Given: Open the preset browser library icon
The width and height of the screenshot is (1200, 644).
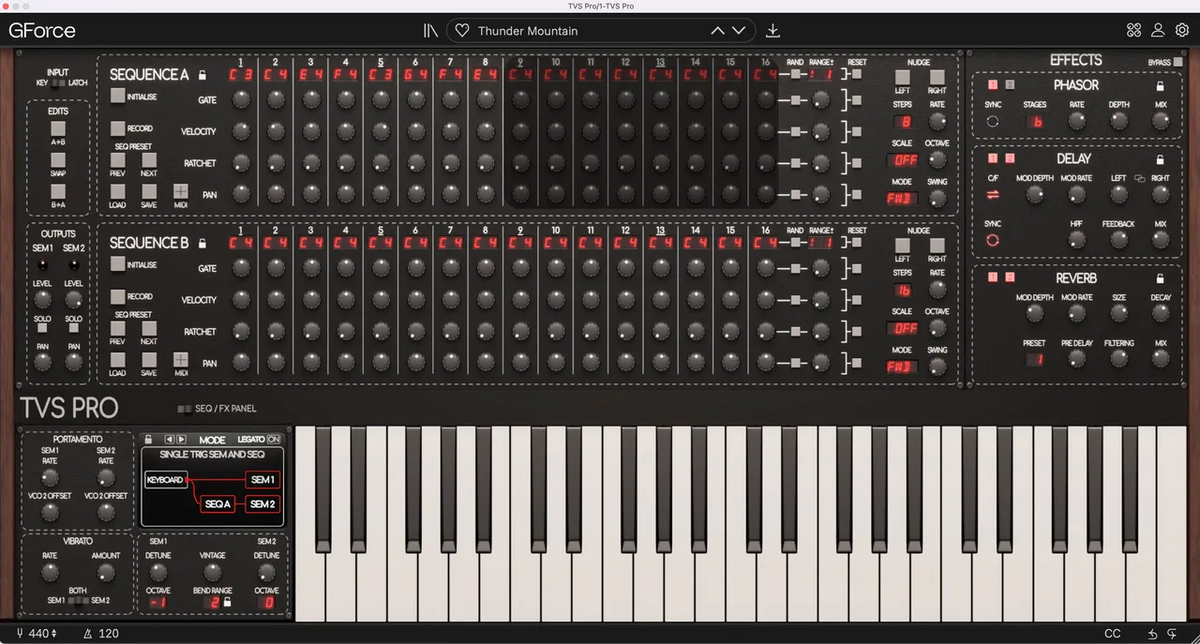Looking at the screenshot, I should 430,30.
